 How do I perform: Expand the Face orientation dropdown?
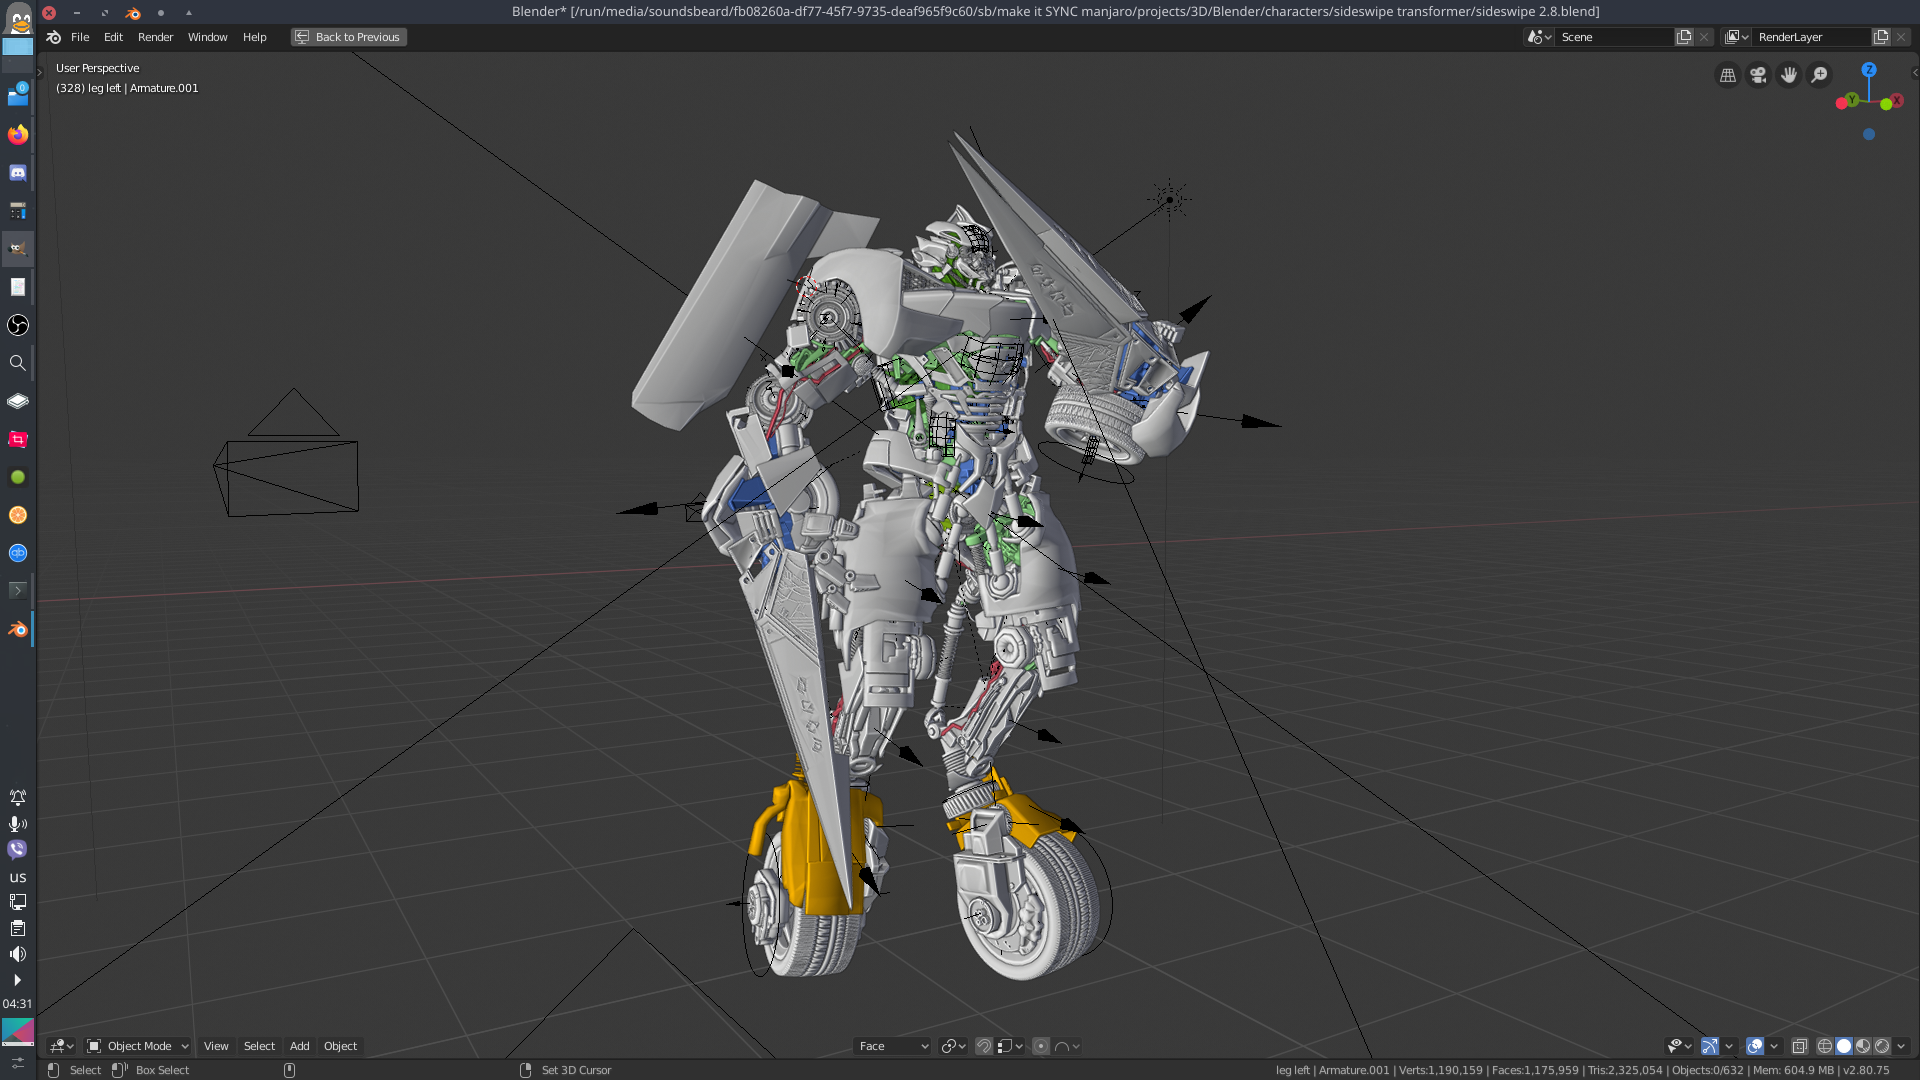click(893, 1046)
